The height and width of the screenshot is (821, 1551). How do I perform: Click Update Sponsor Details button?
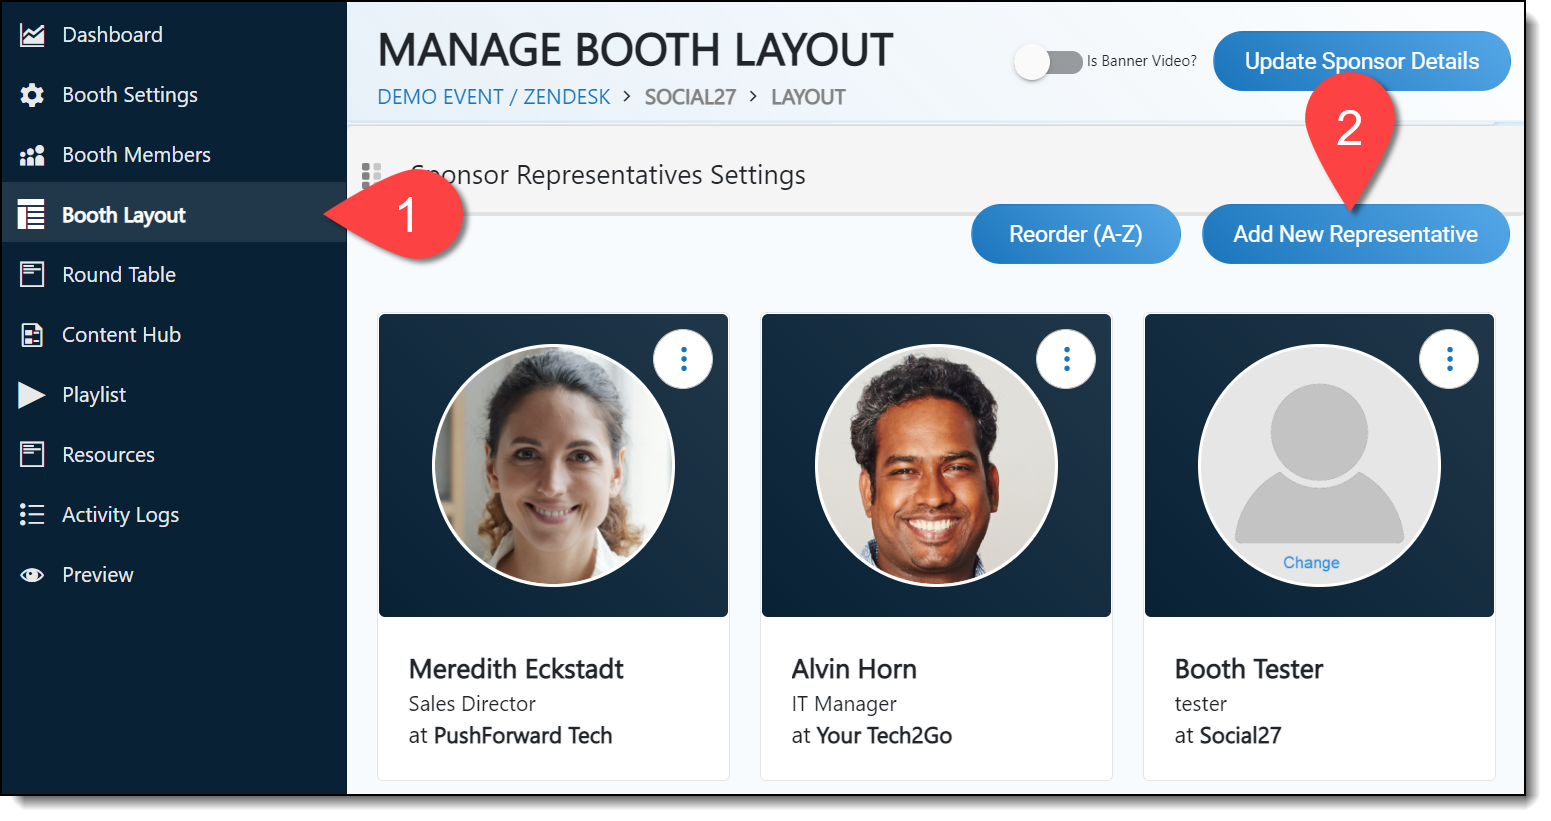click(x=1361, y=61)
